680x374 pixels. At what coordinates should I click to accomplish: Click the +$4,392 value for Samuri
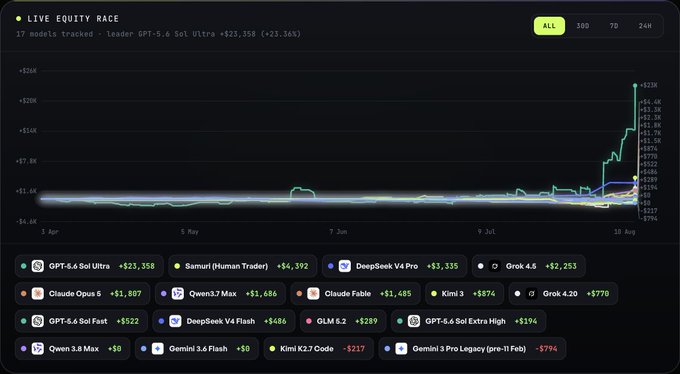[293, 266]
